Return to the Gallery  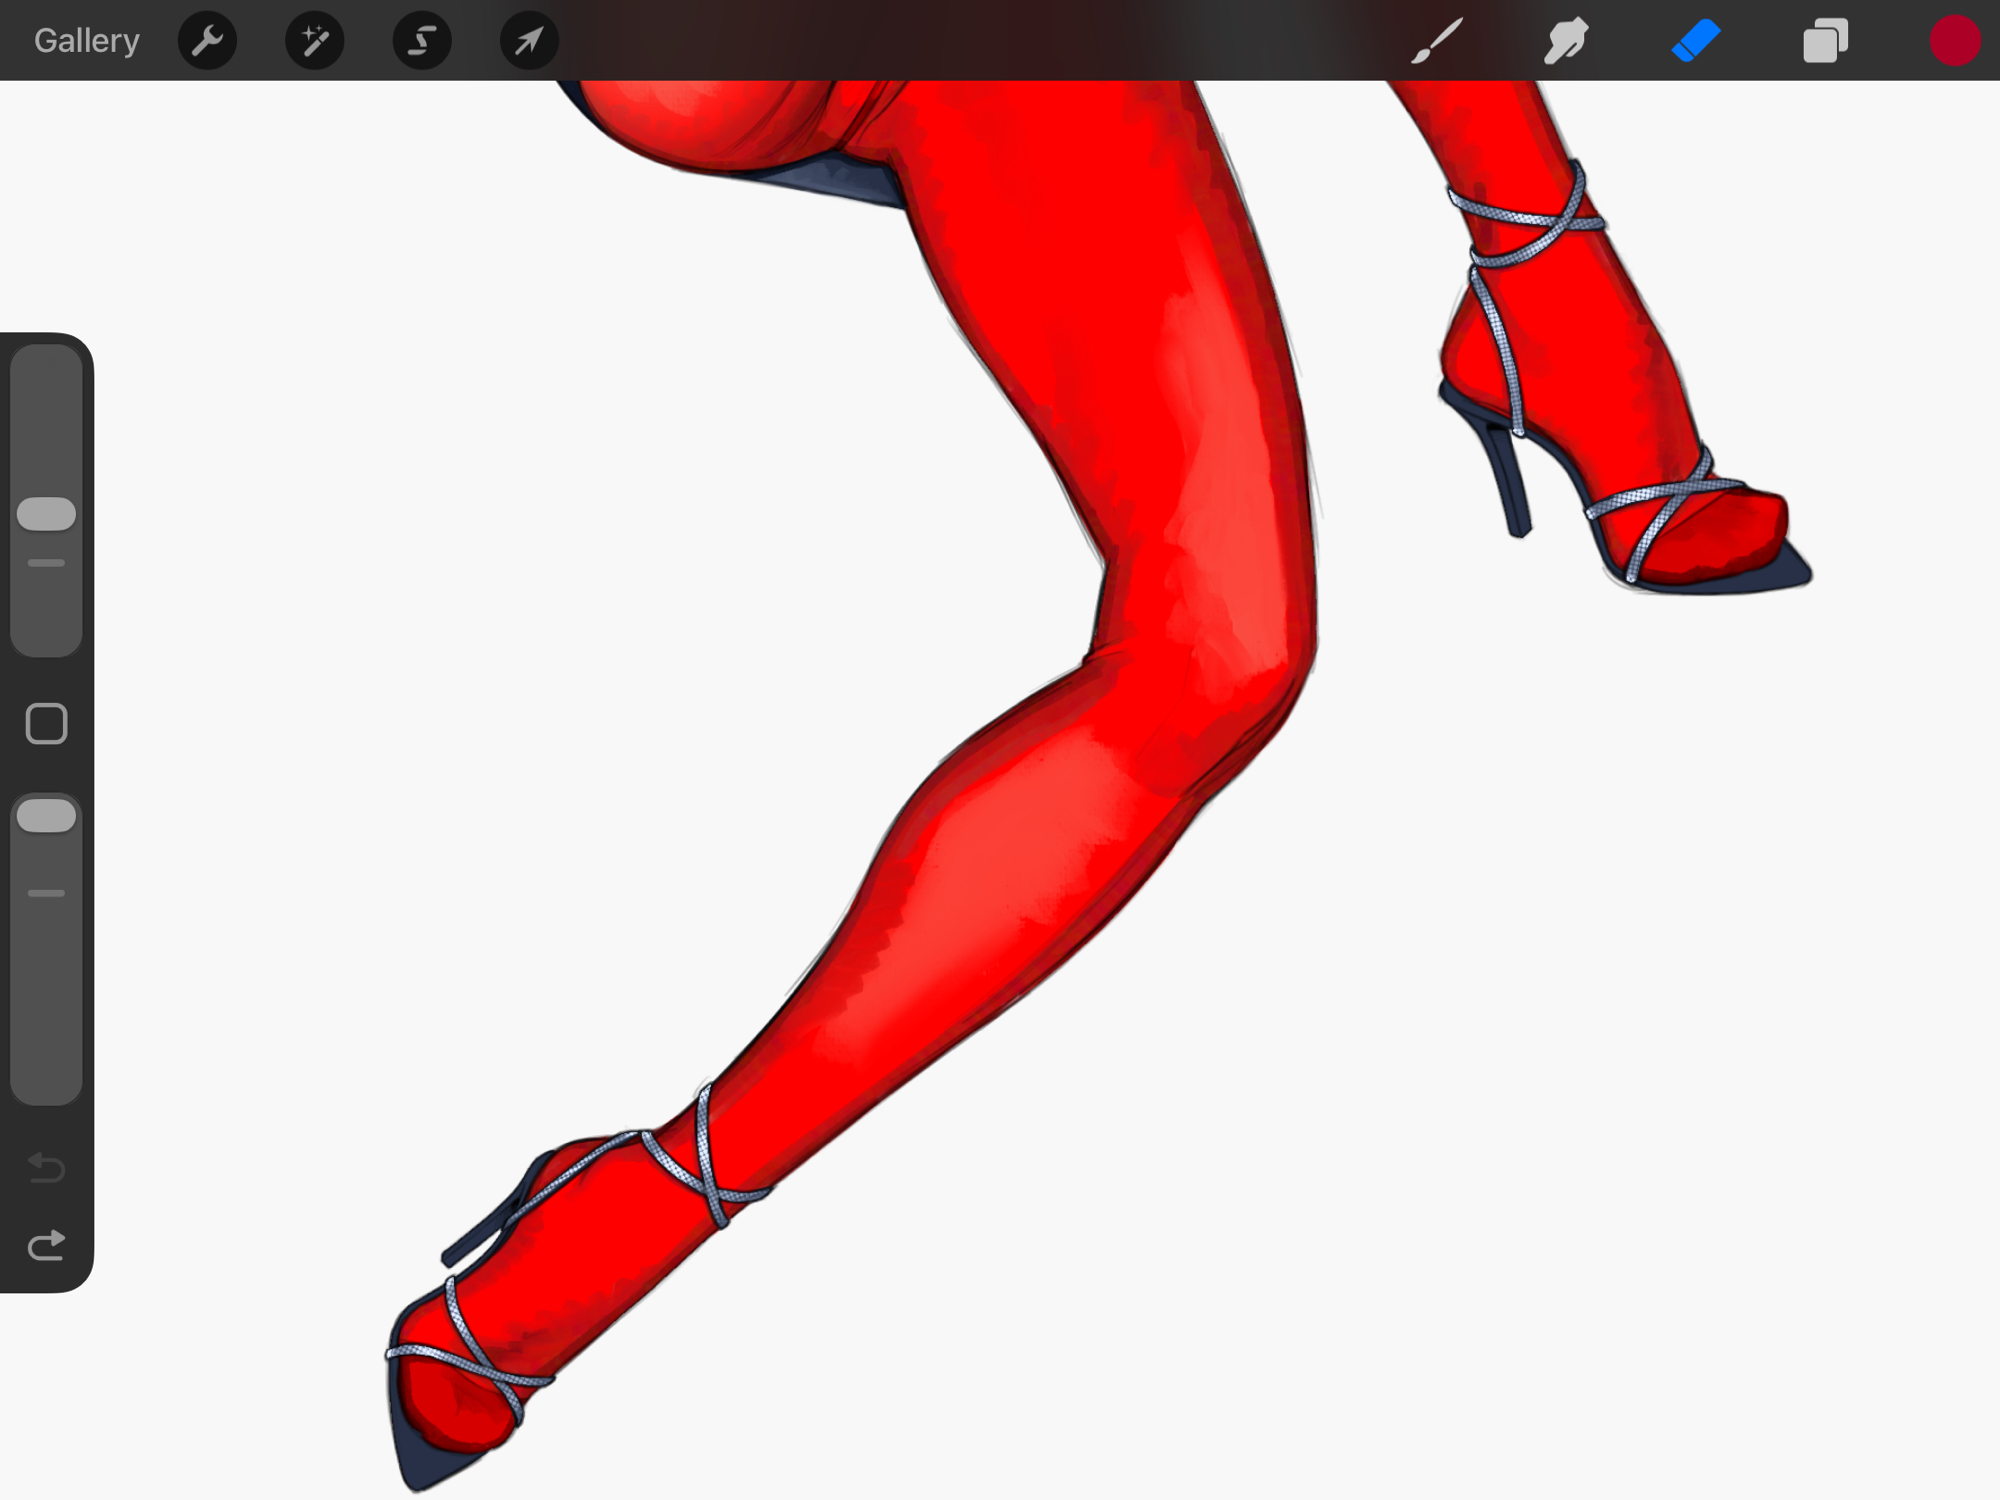86,41
